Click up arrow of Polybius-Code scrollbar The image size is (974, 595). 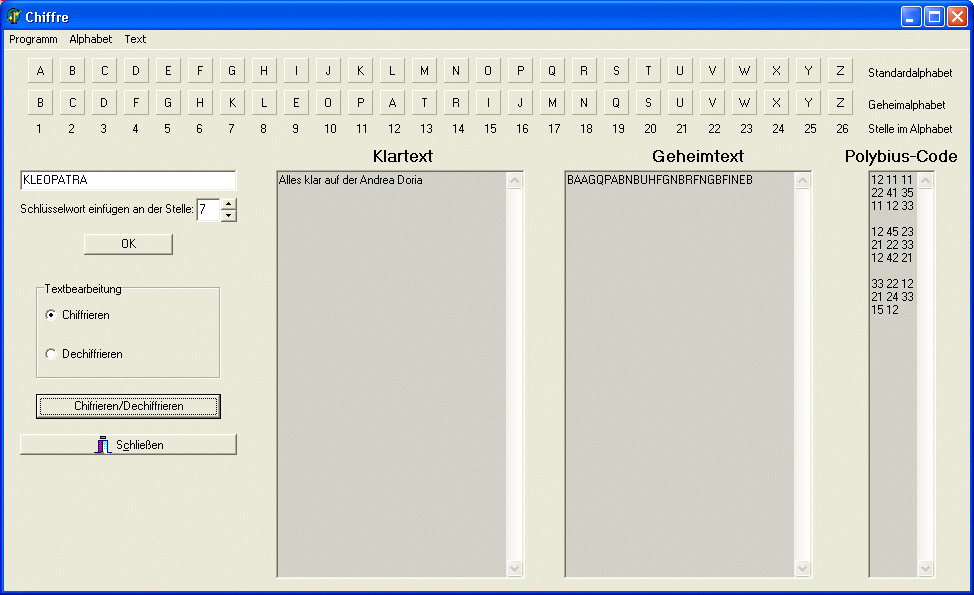coord(926,181)
